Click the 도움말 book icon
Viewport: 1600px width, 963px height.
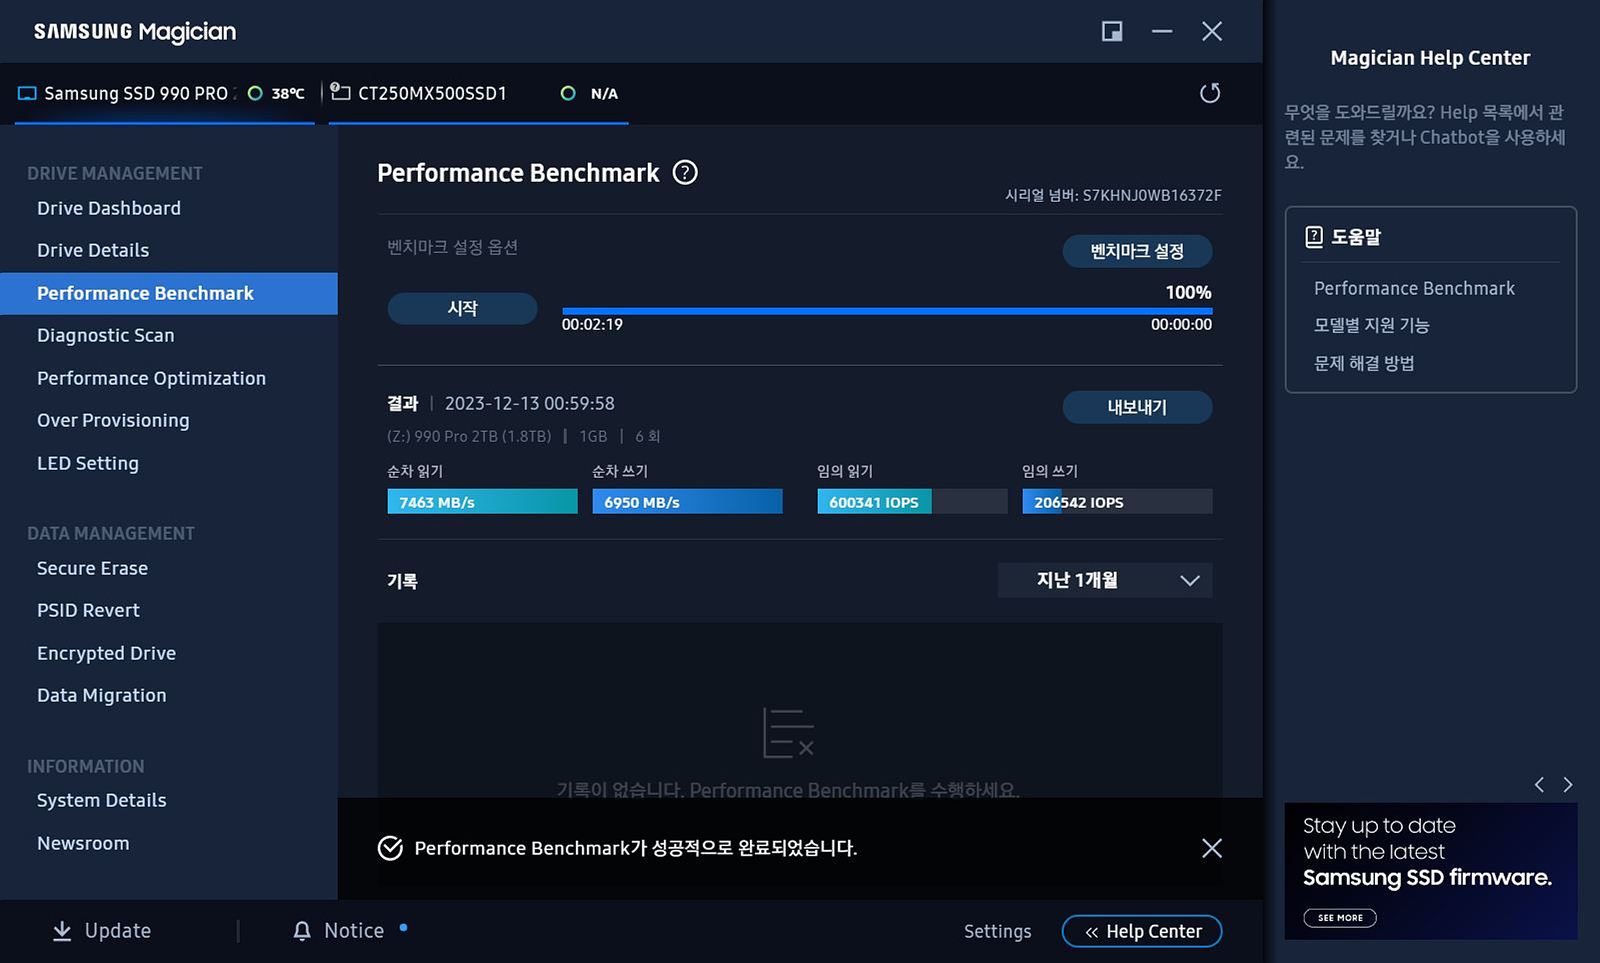pos(1314,237)
